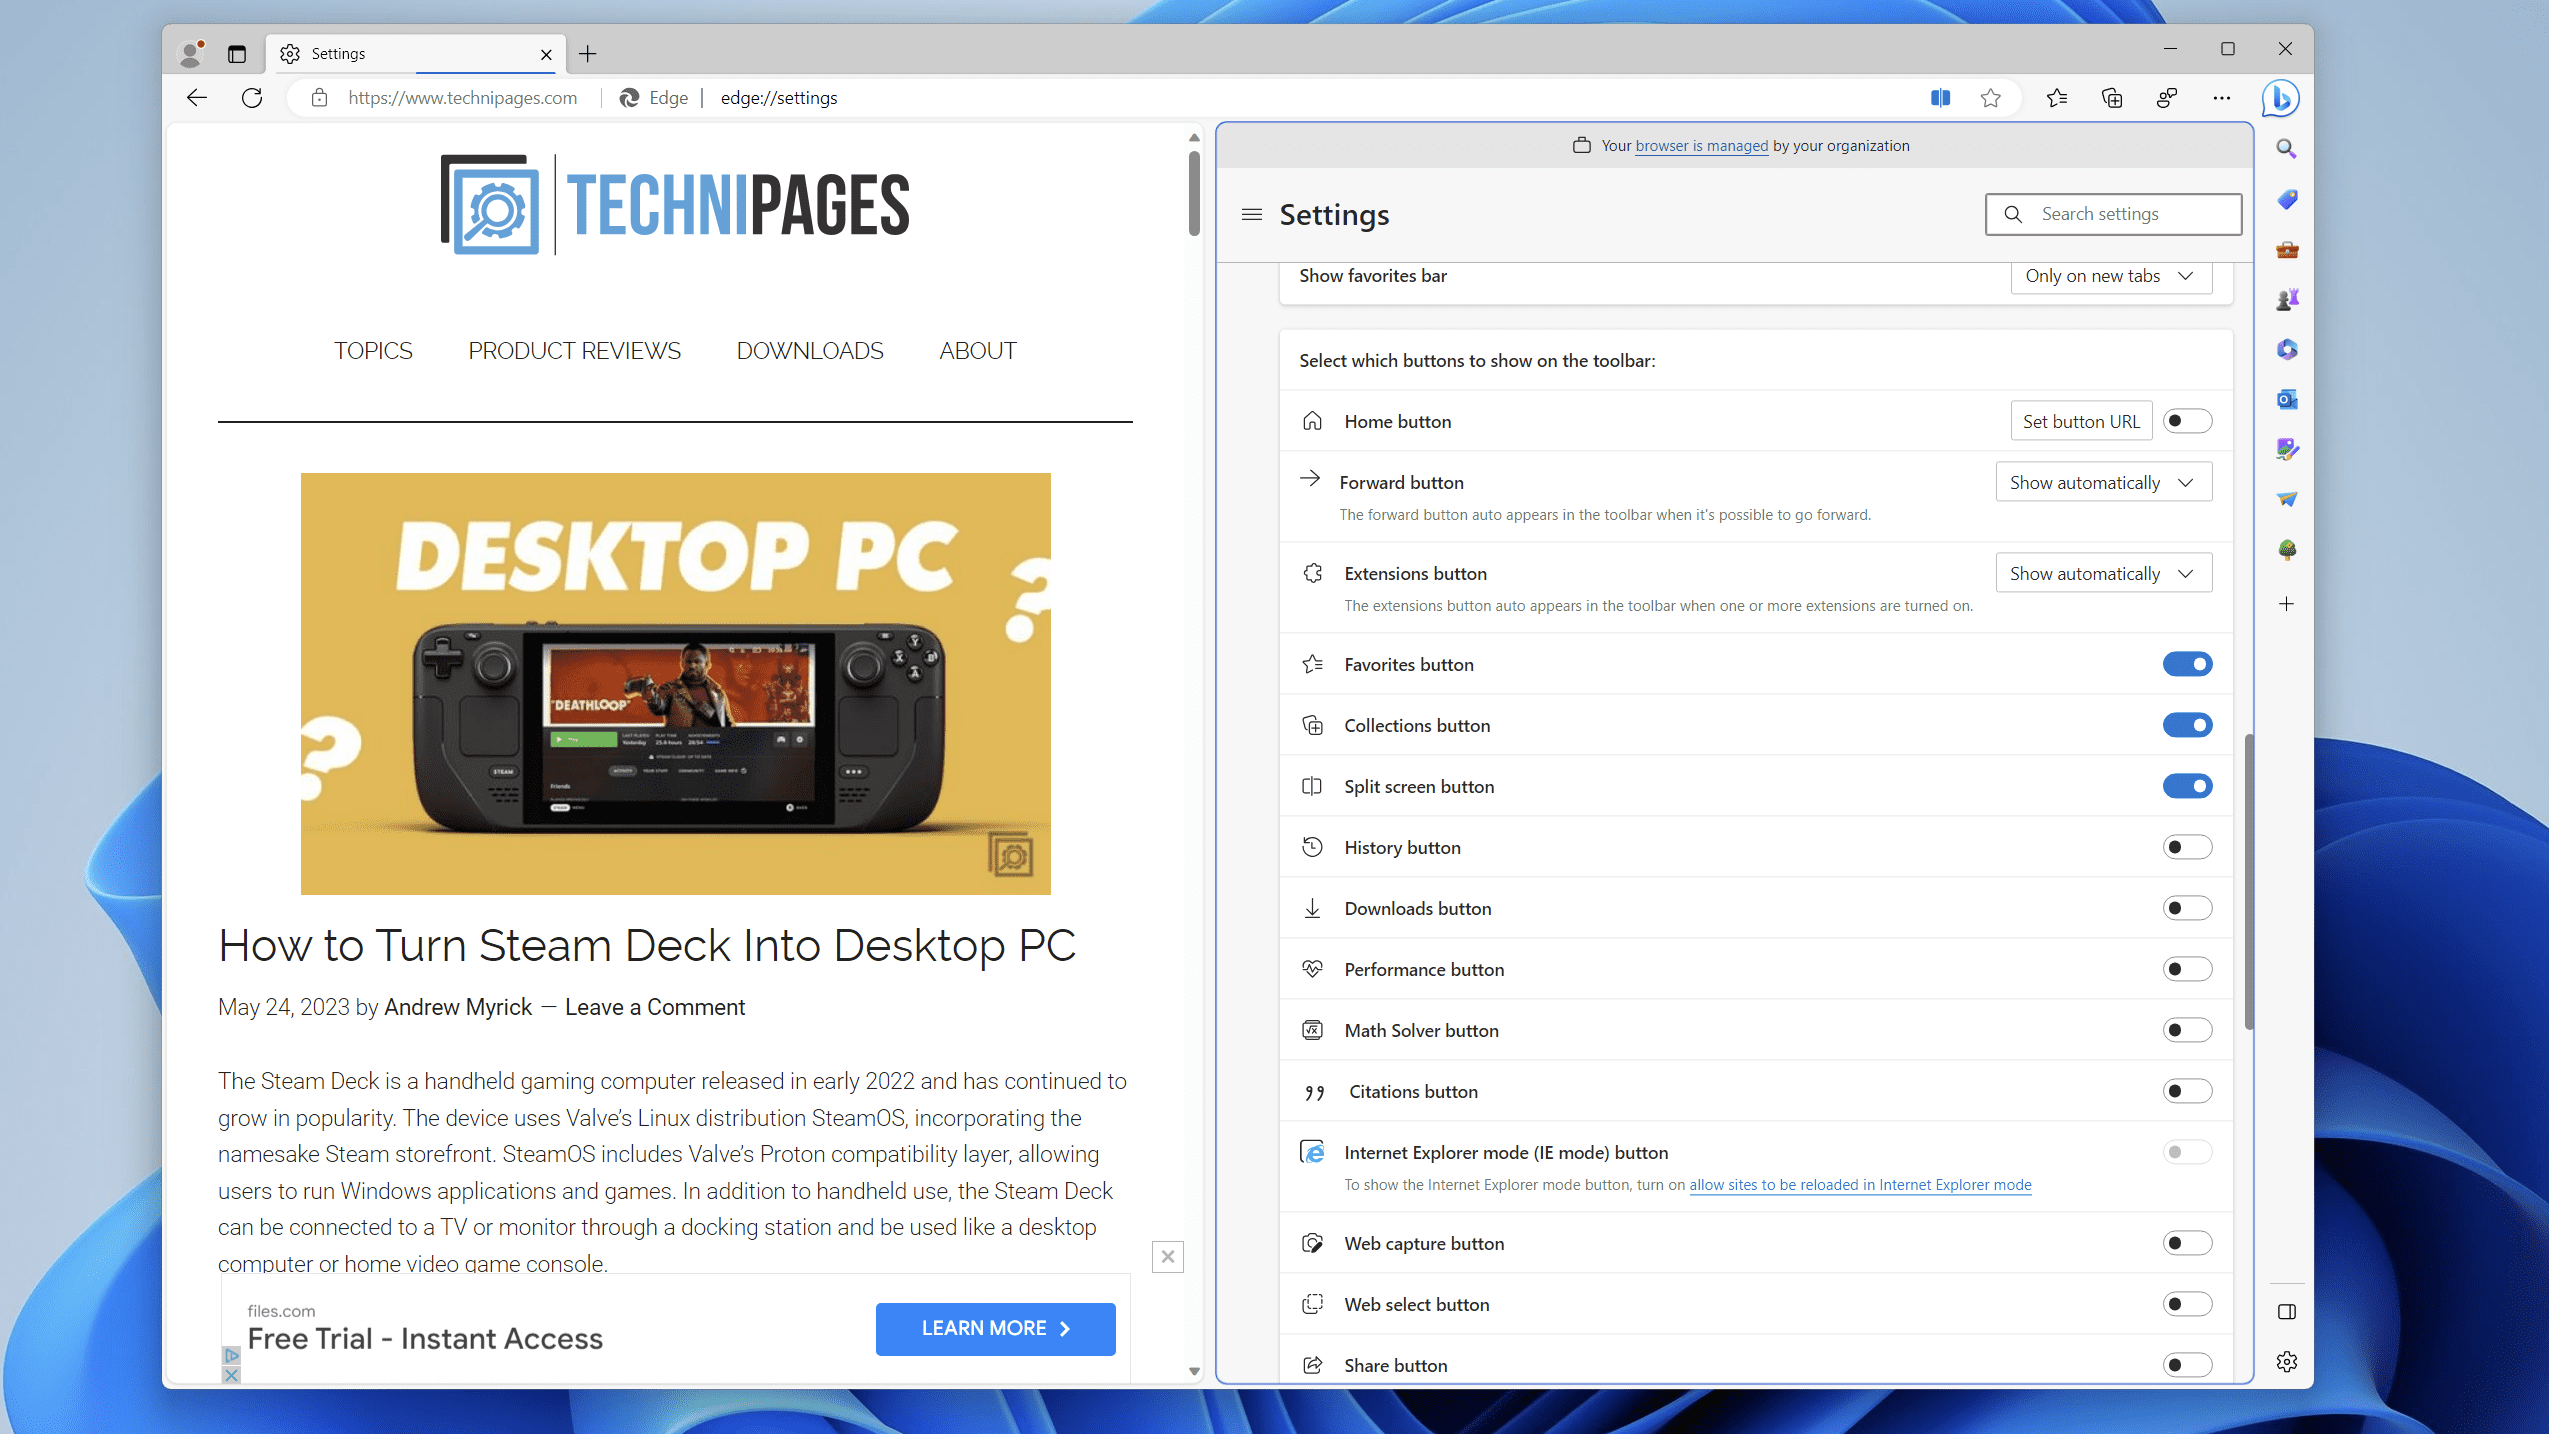Select the PRODUCT REVIEWS menu item
This screenshot has height=1434, width=2549.
click(x=574, y=350)
